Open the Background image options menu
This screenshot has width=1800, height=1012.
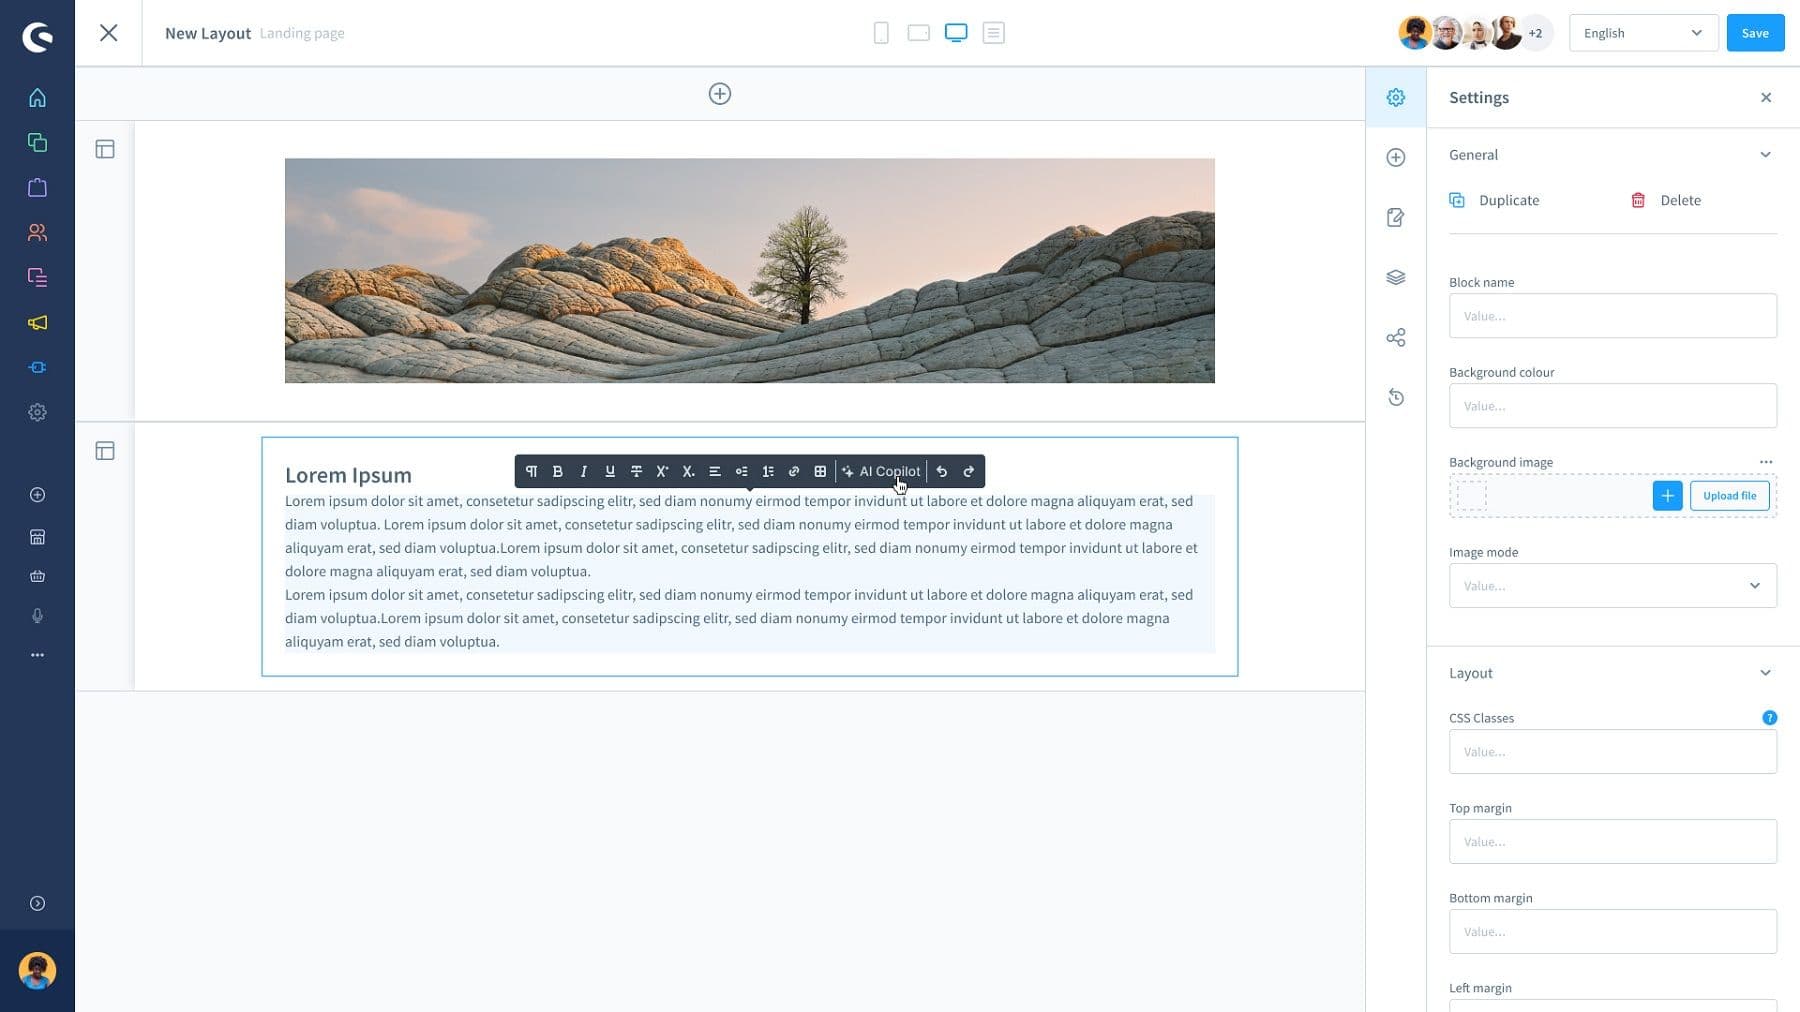1766,462
